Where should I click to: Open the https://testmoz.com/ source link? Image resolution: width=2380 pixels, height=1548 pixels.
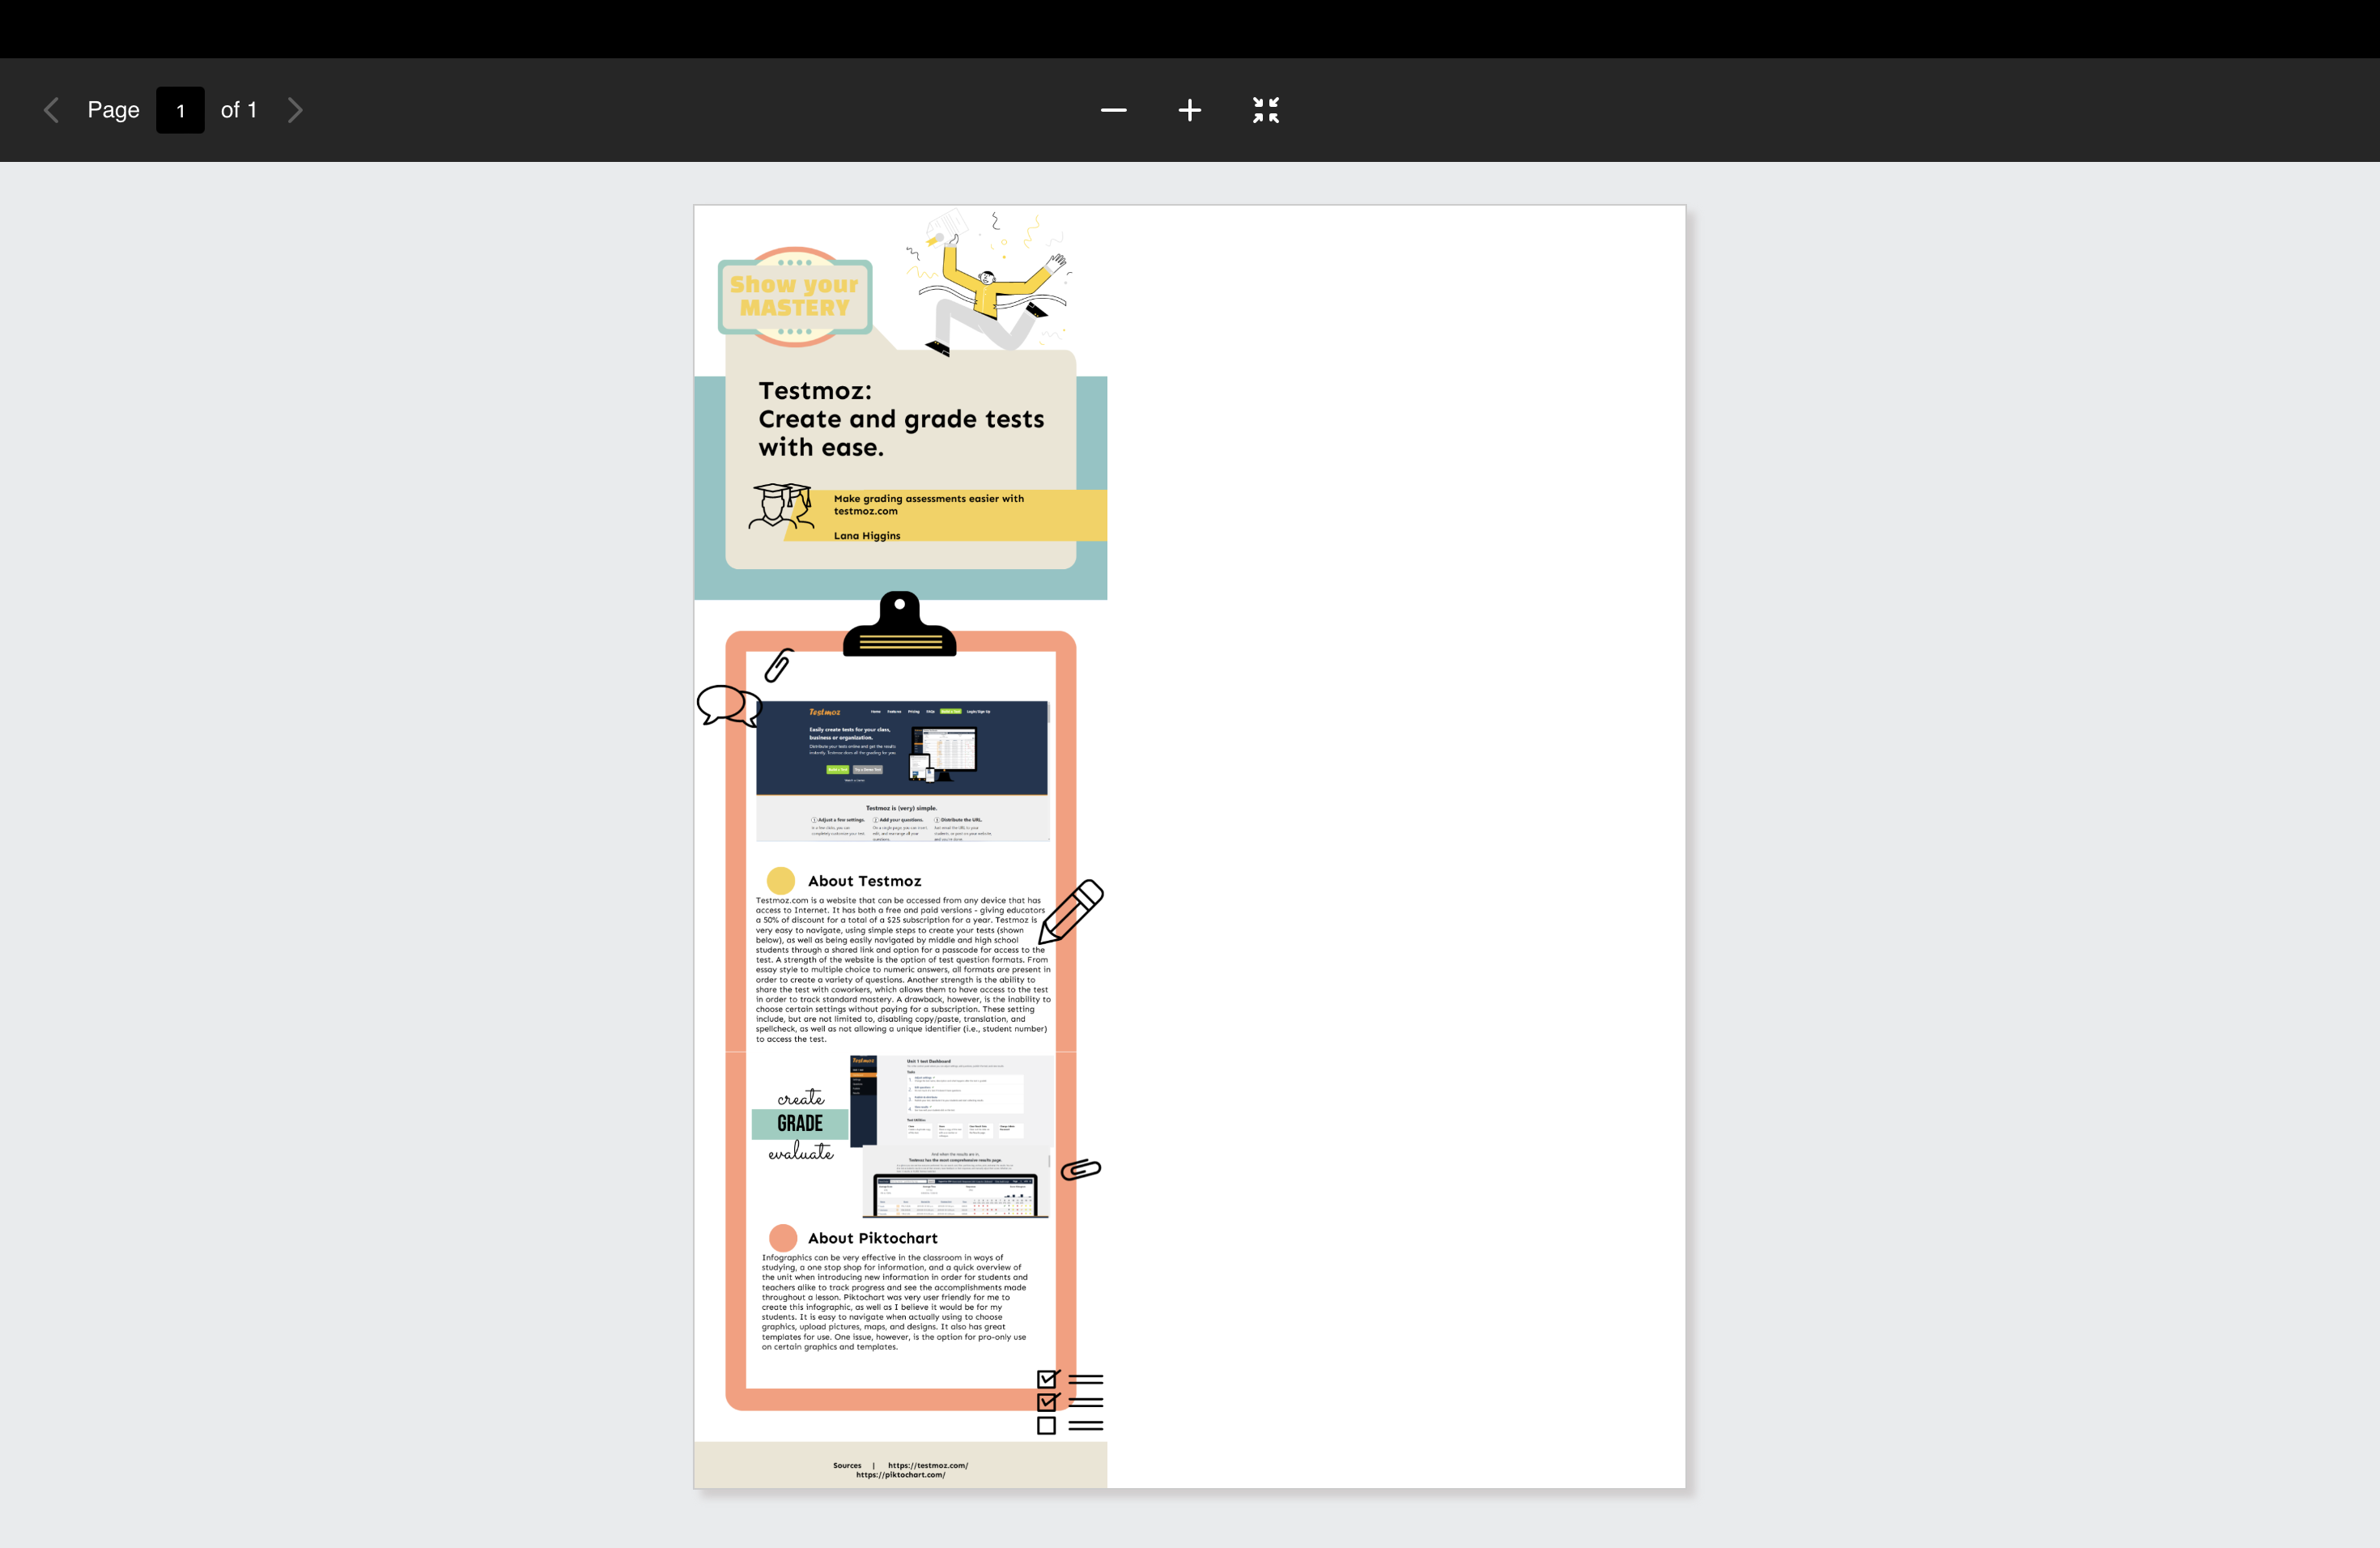coord(928,1466)
